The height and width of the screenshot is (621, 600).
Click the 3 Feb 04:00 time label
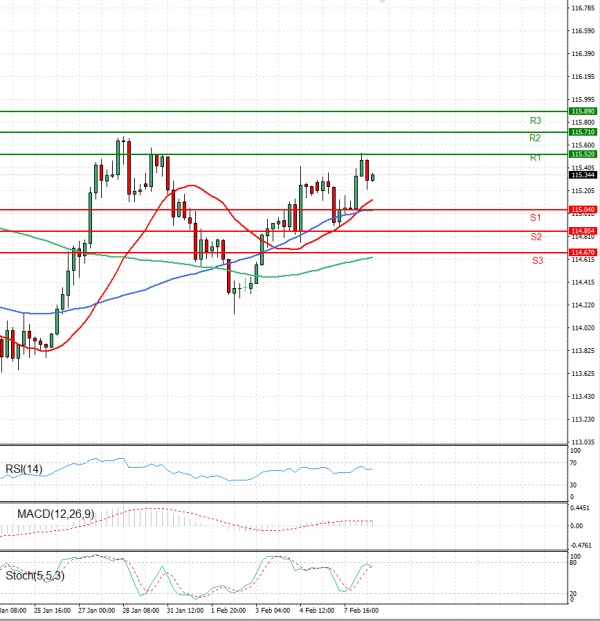point(273,610)
